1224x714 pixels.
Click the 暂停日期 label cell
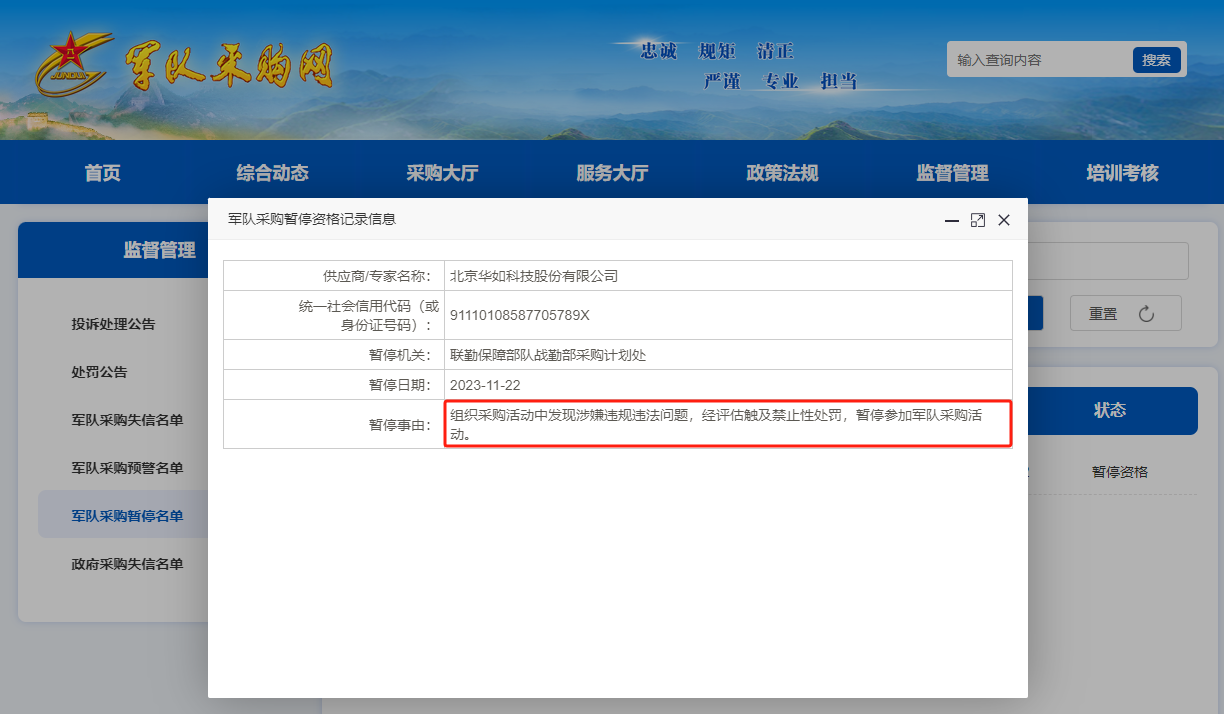[334, 385]
